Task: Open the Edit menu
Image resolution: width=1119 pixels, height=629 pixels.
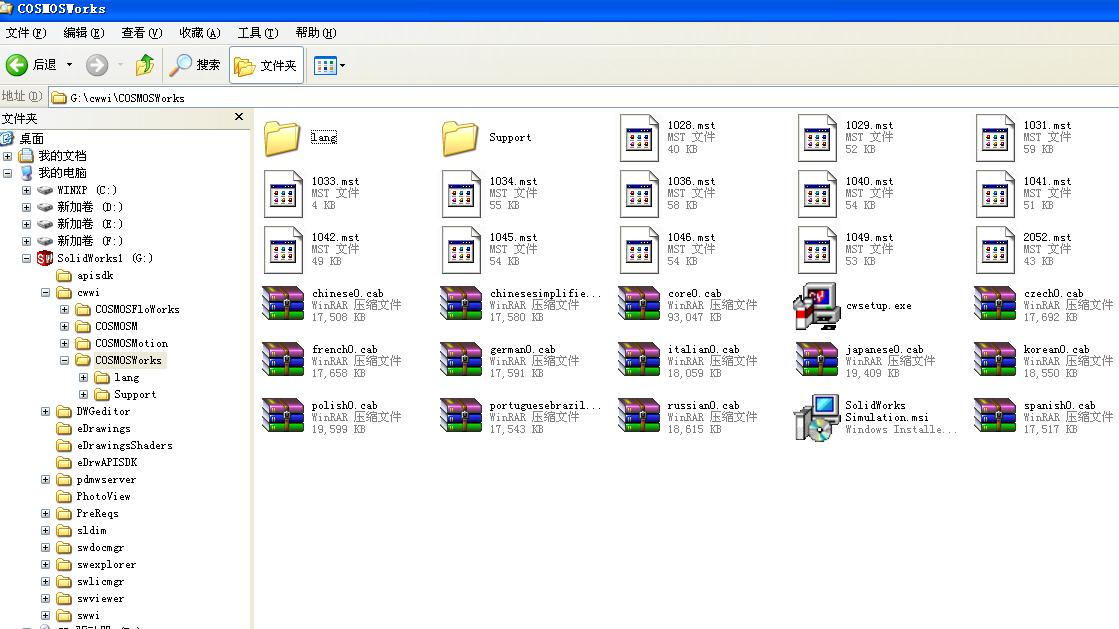Action: [83, 33]
